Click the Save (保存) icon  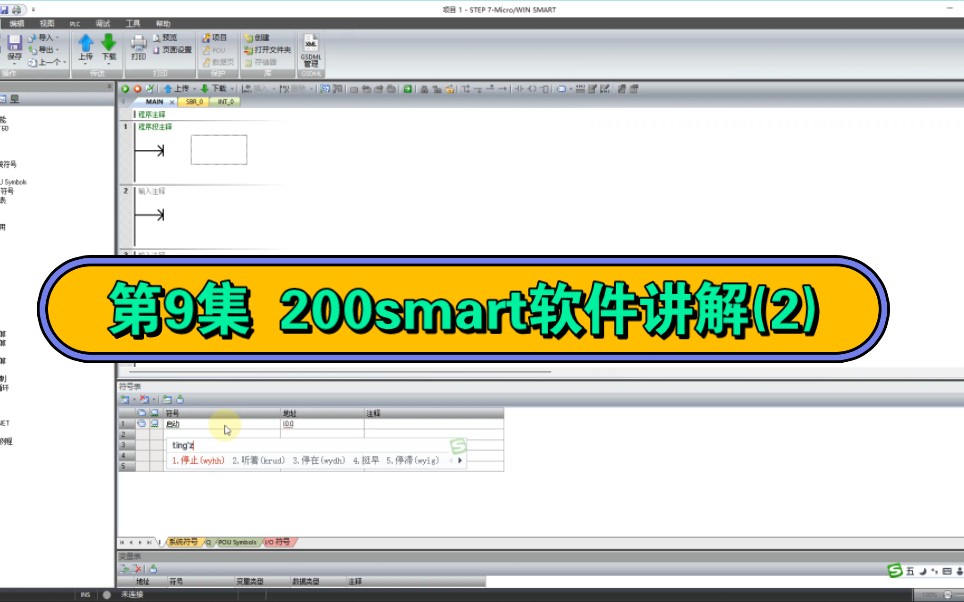pyautogui.click(x=14, y=41)
